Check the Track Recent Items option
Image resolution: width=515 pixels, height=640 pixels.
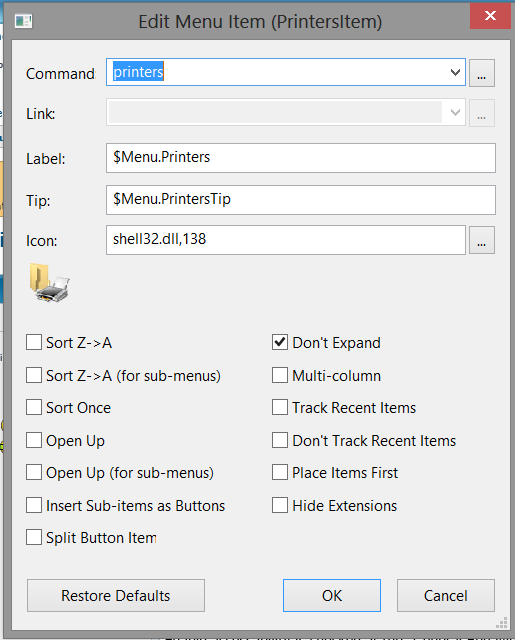click(280, 407)
